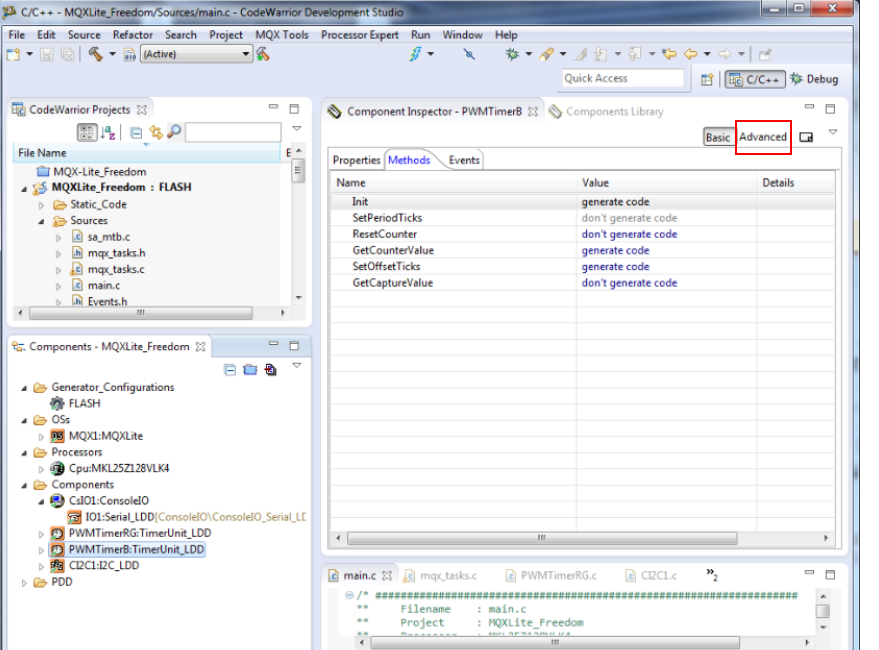Click the Projects panel filter text field

233,133
